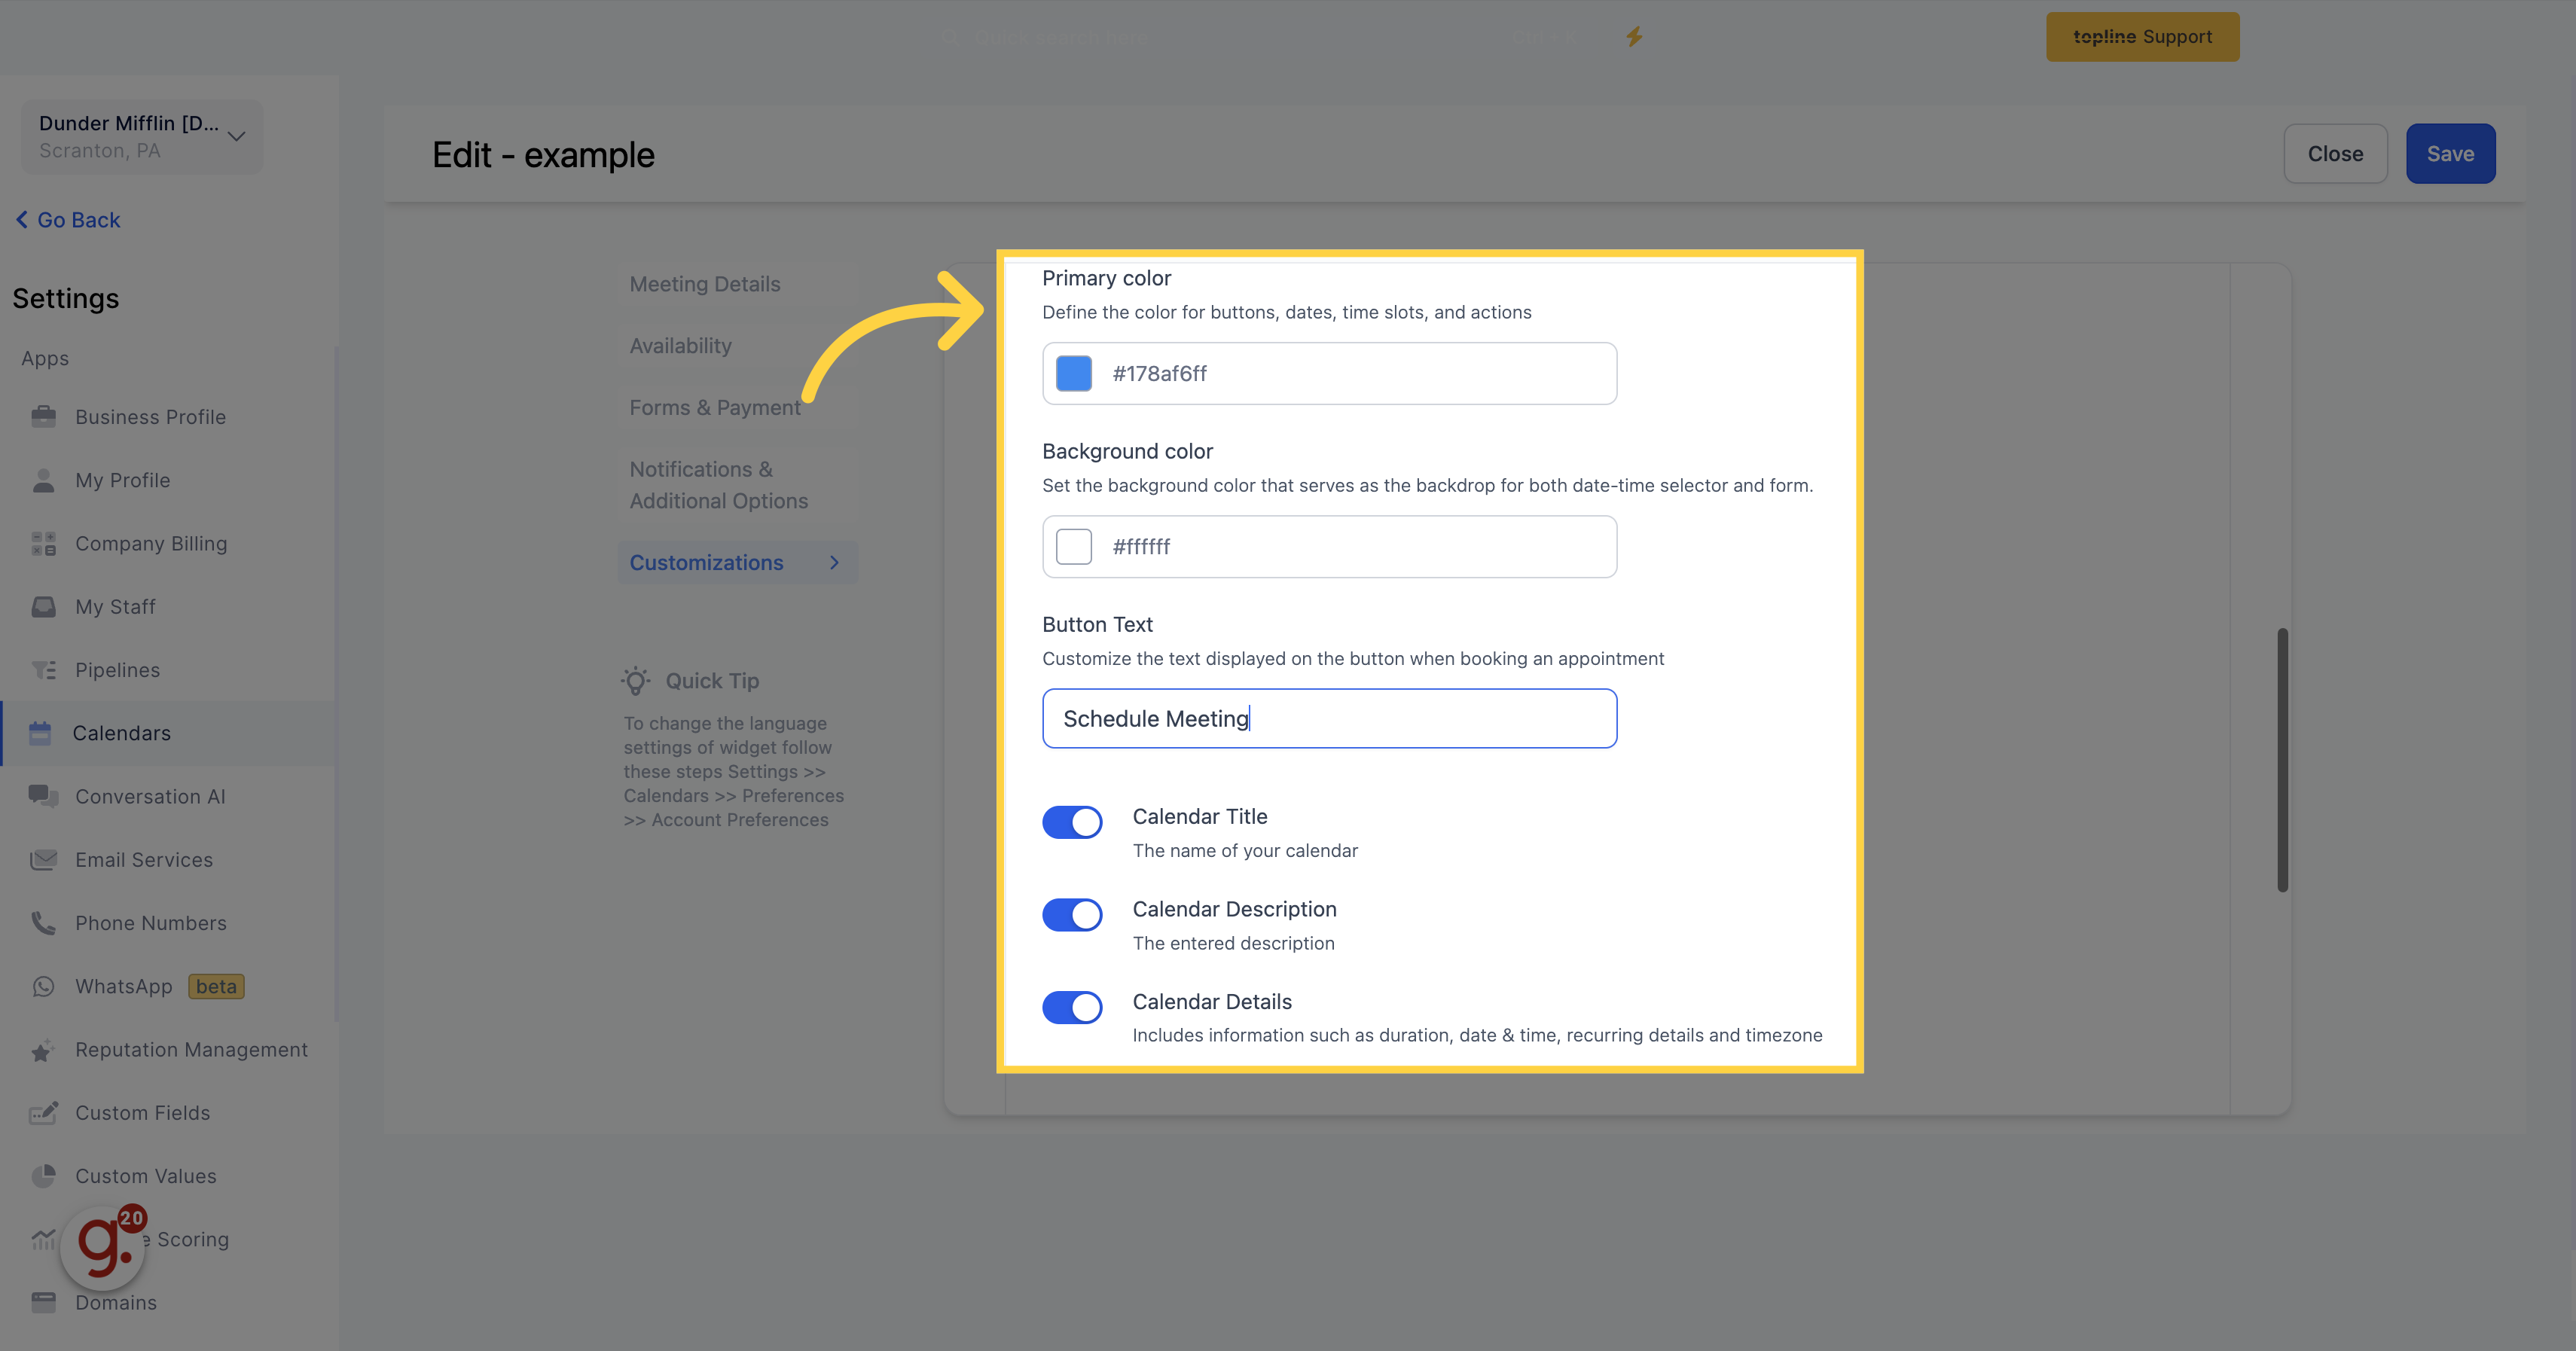Image resolution: width=2576 pixels, height=1351 pixels.
Task: Click the Domains icon in sidebar
Action: (x=44, y=1301)
